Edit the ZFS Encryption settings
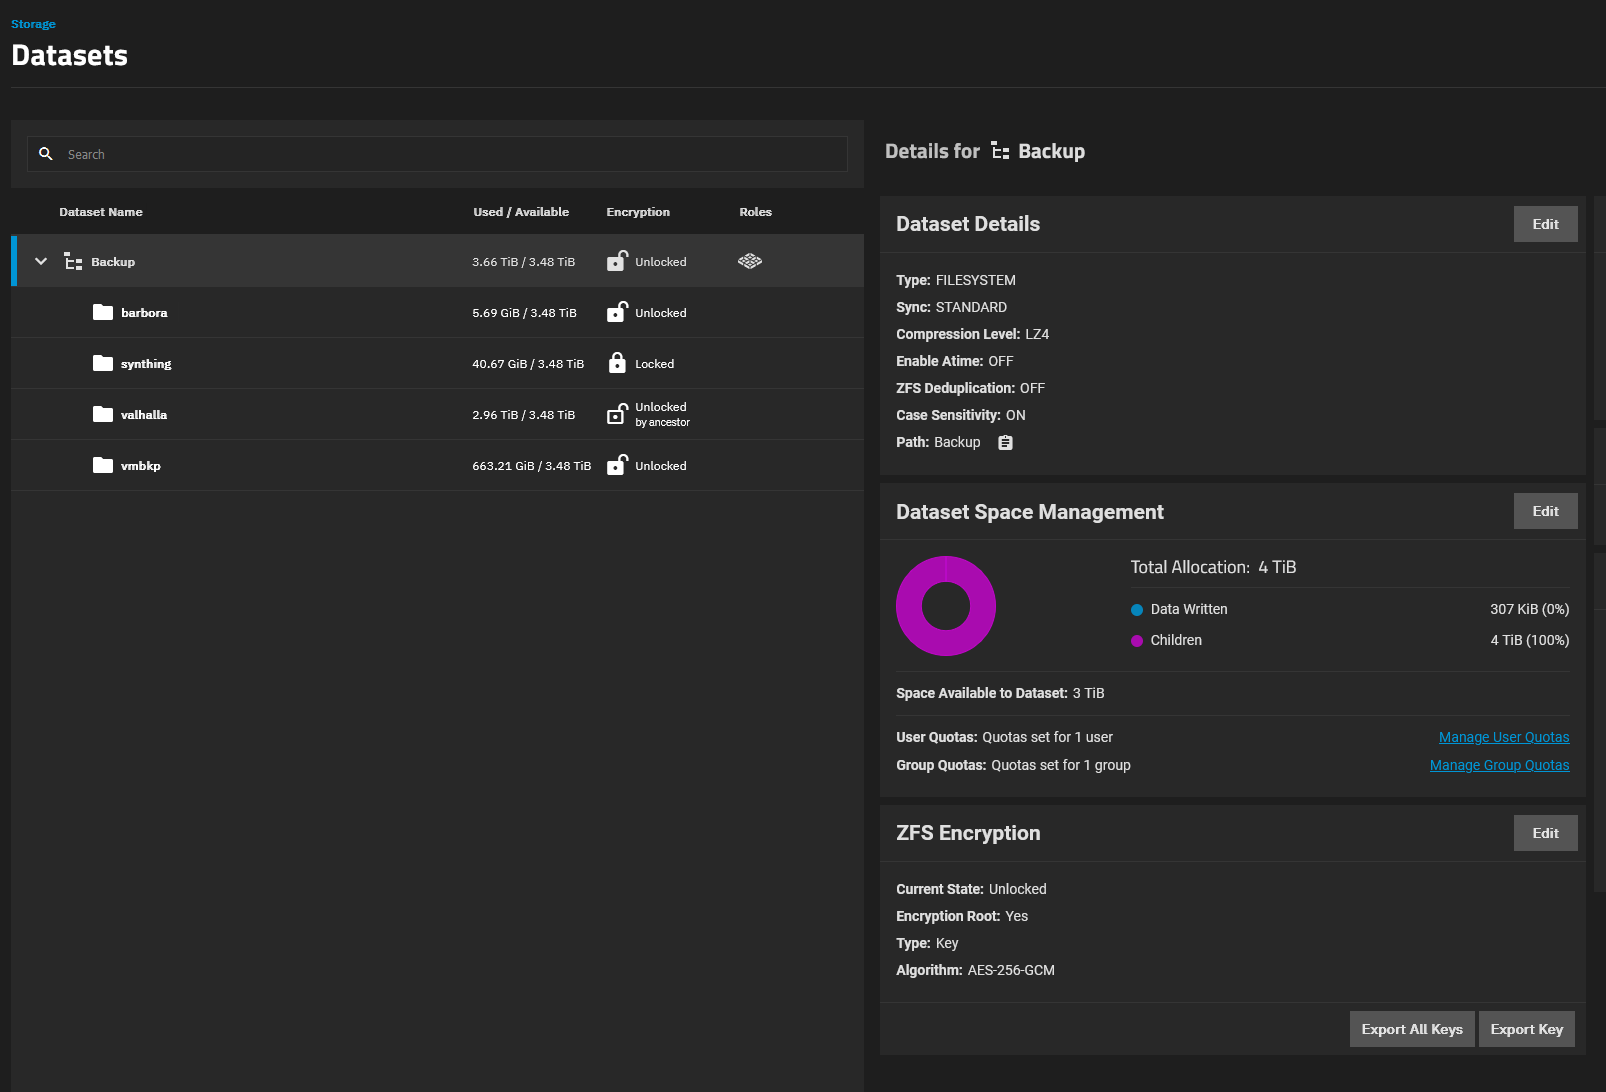The image size is (1606, 1092). [x=1545, y=833]
